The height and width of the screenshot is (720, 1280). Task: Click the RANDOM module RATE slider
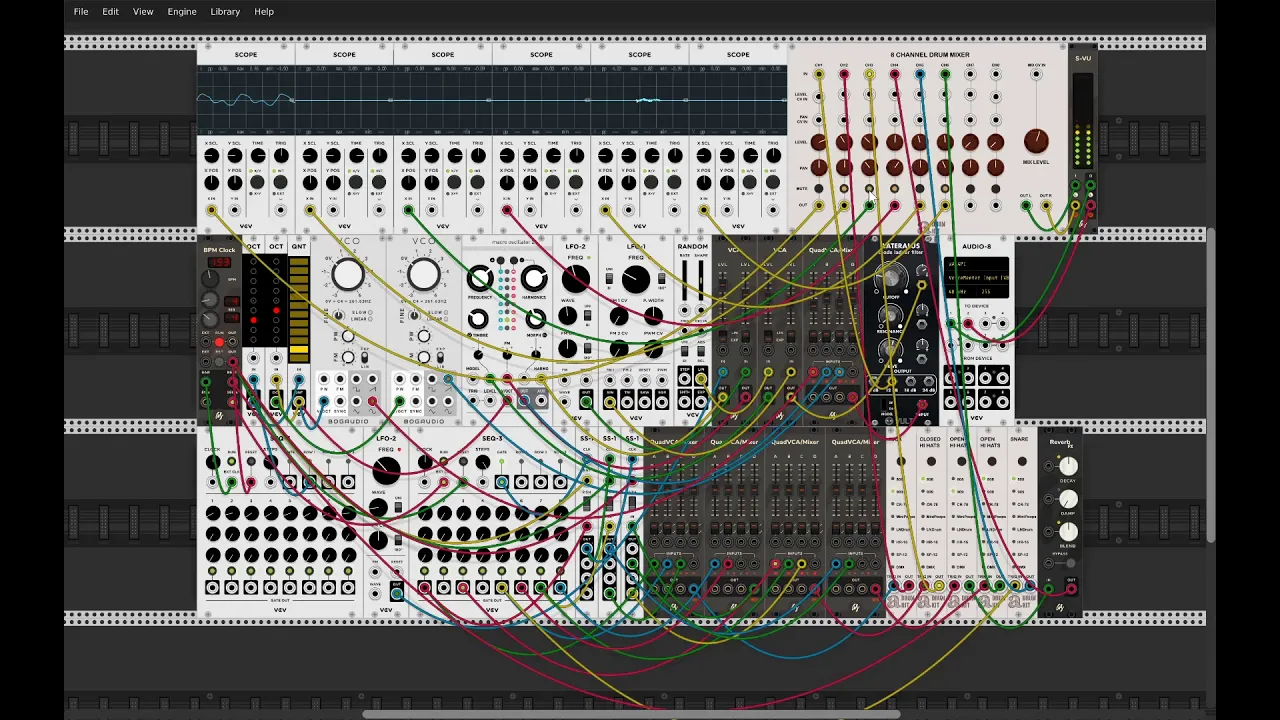coord(684,280)
